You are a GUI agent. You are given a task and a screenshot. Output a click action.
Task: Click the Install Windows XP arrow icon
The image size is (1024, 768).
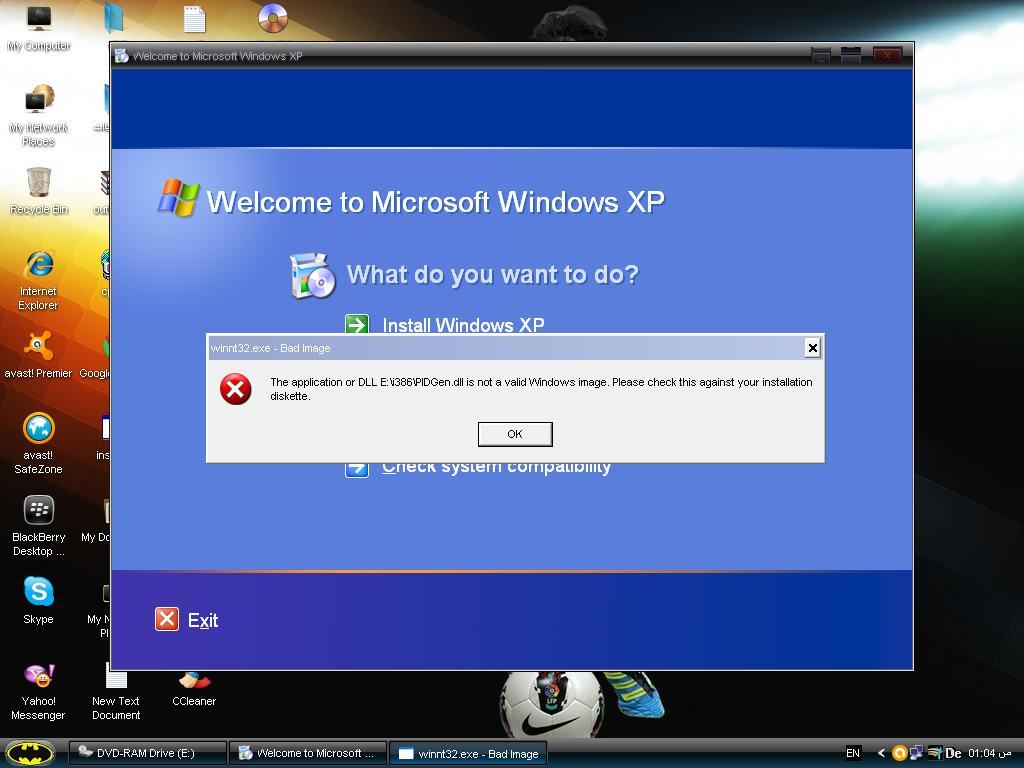(x=357, y=324)
